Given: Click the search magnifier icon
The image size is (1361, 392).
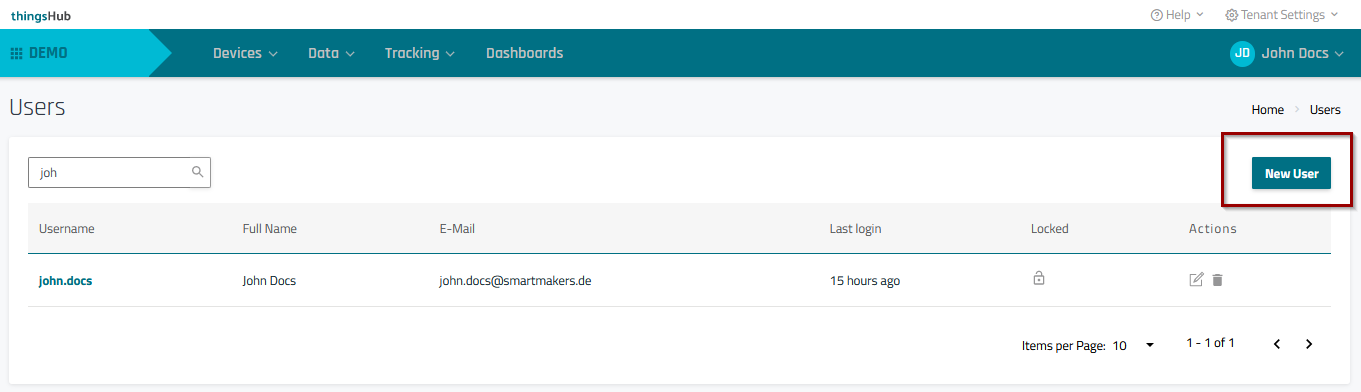Looking at the screenshot, I should coord(198,172).
